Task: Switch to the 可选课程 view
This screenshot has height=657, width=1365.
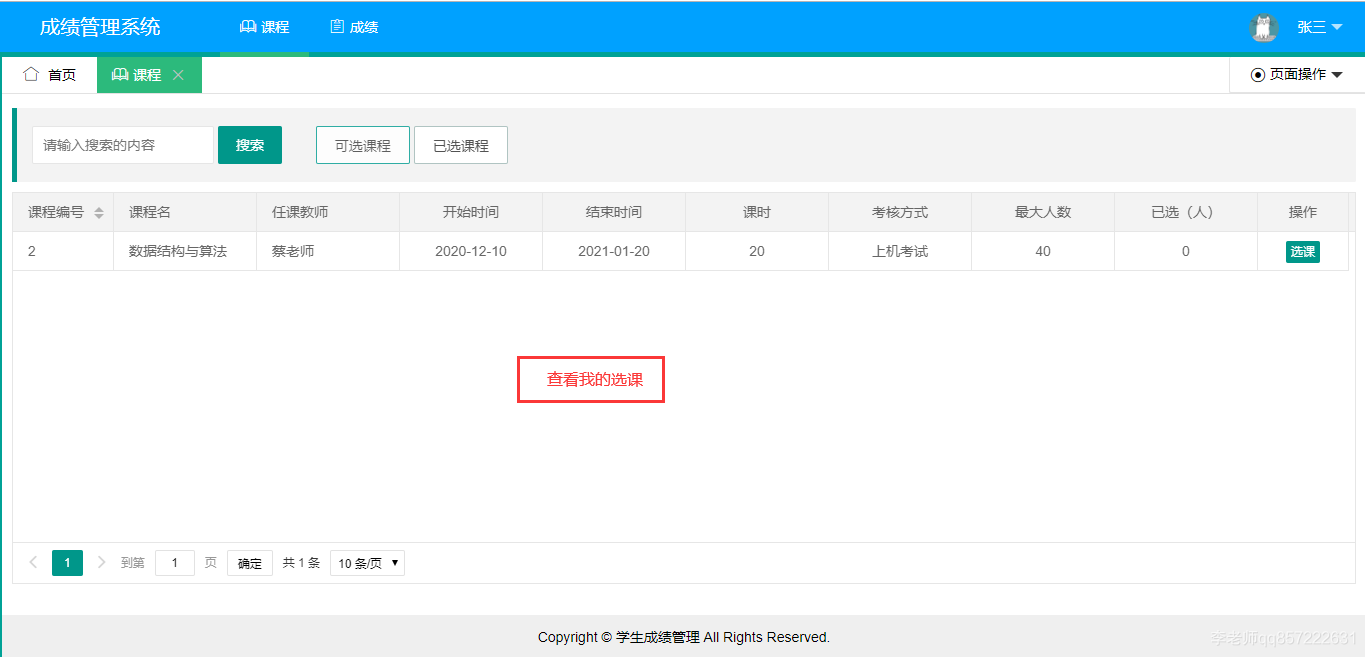Action: 362,144
